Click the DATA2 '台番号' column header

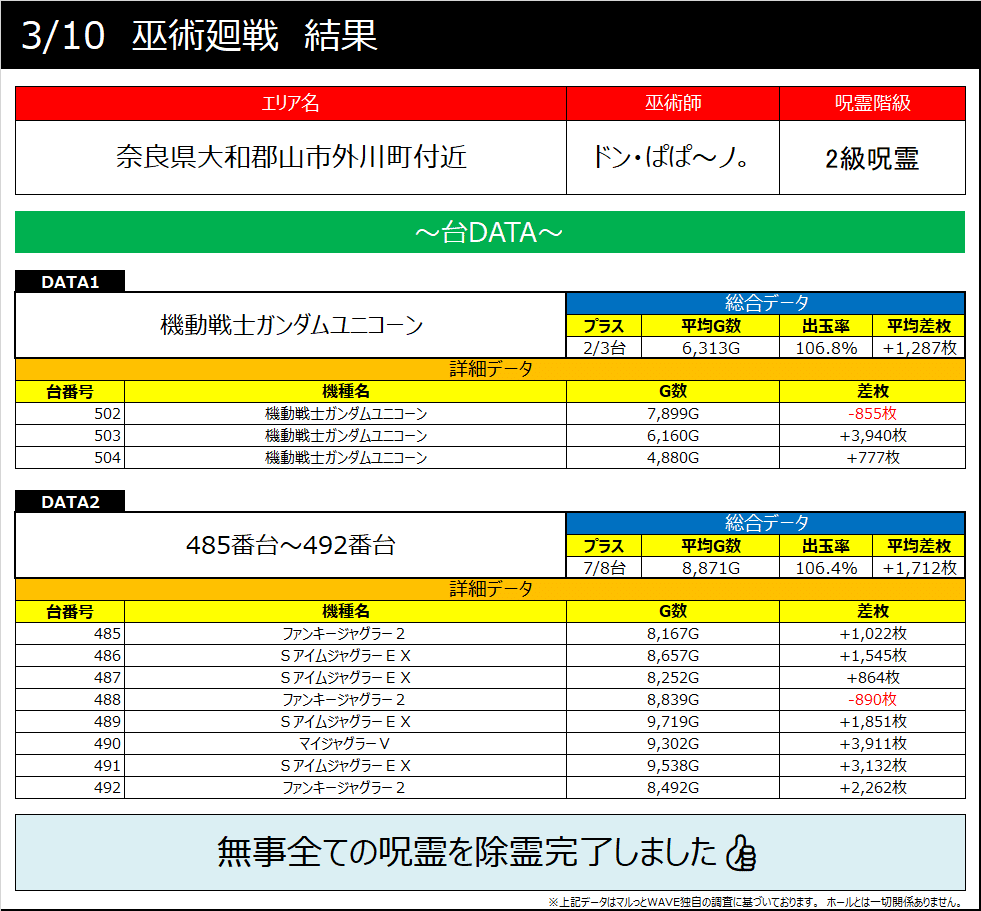tap(70, 611)
